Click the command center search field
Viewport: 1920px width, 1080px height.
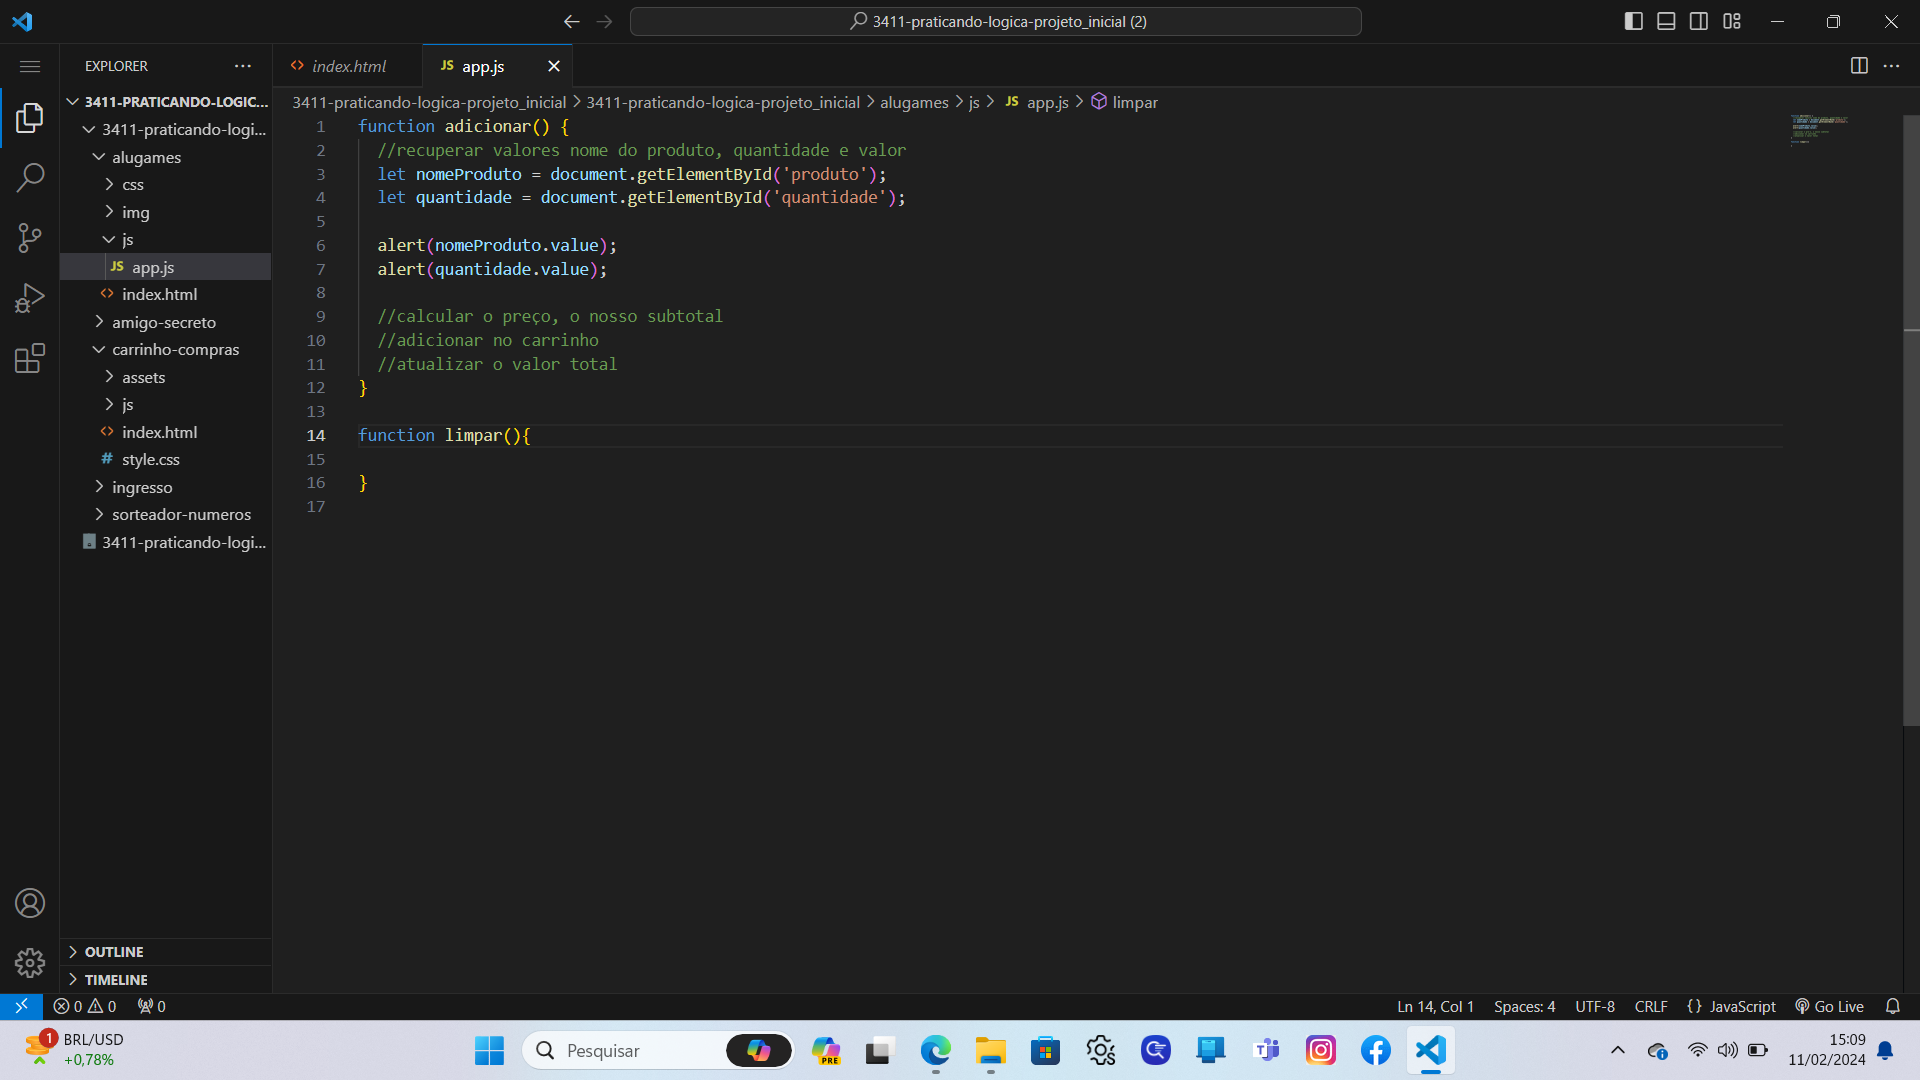coord(995,21)
